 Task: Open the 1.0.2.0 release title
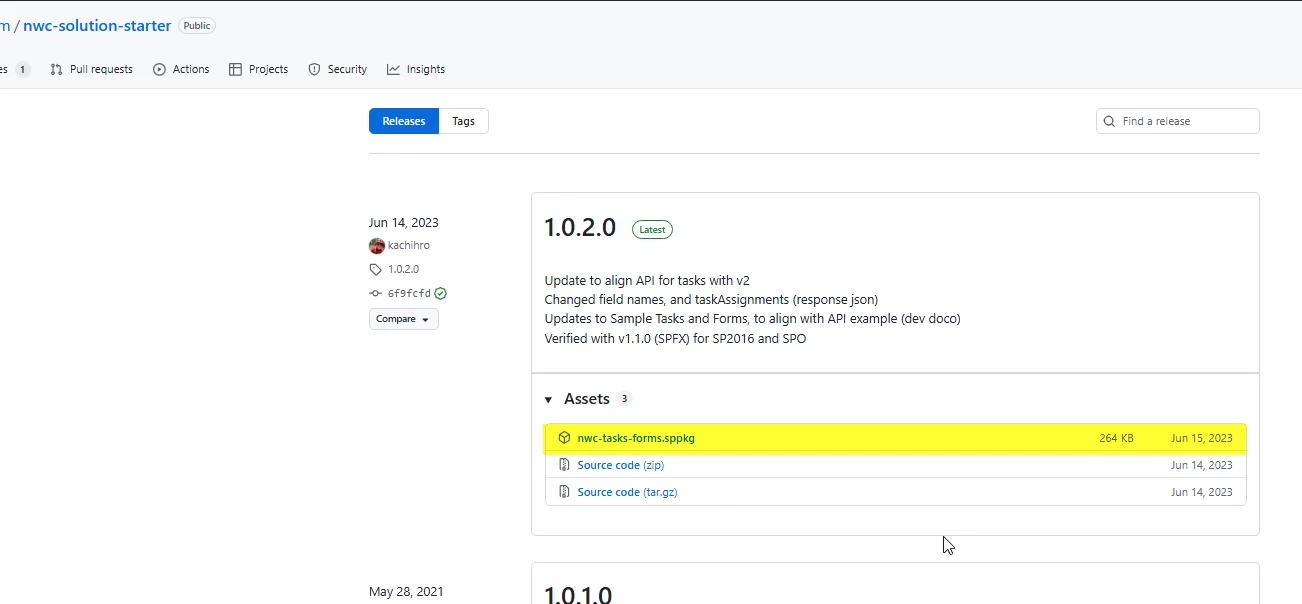tap(580, 228)
